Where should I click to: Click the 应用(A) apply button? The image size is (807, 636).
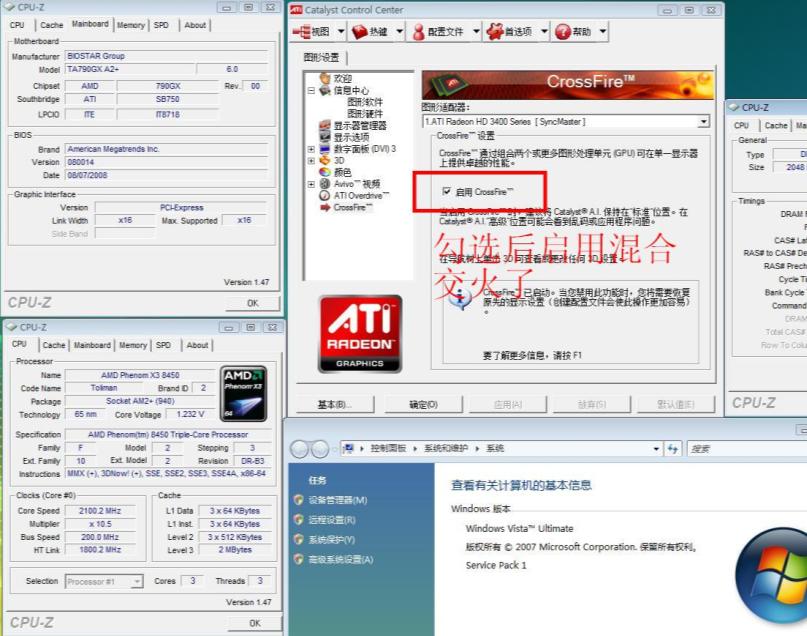tap(507, 404)
